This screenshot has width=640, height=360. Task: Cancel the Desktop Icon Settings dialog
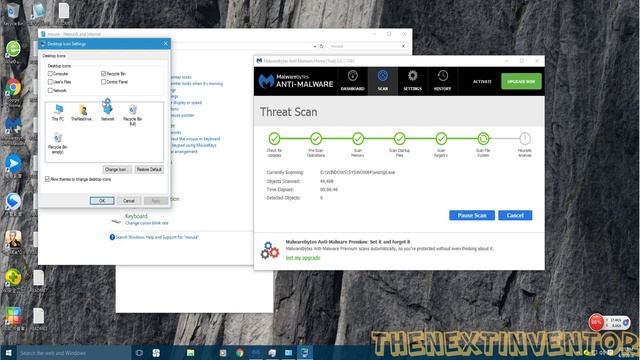coord(129,200)
